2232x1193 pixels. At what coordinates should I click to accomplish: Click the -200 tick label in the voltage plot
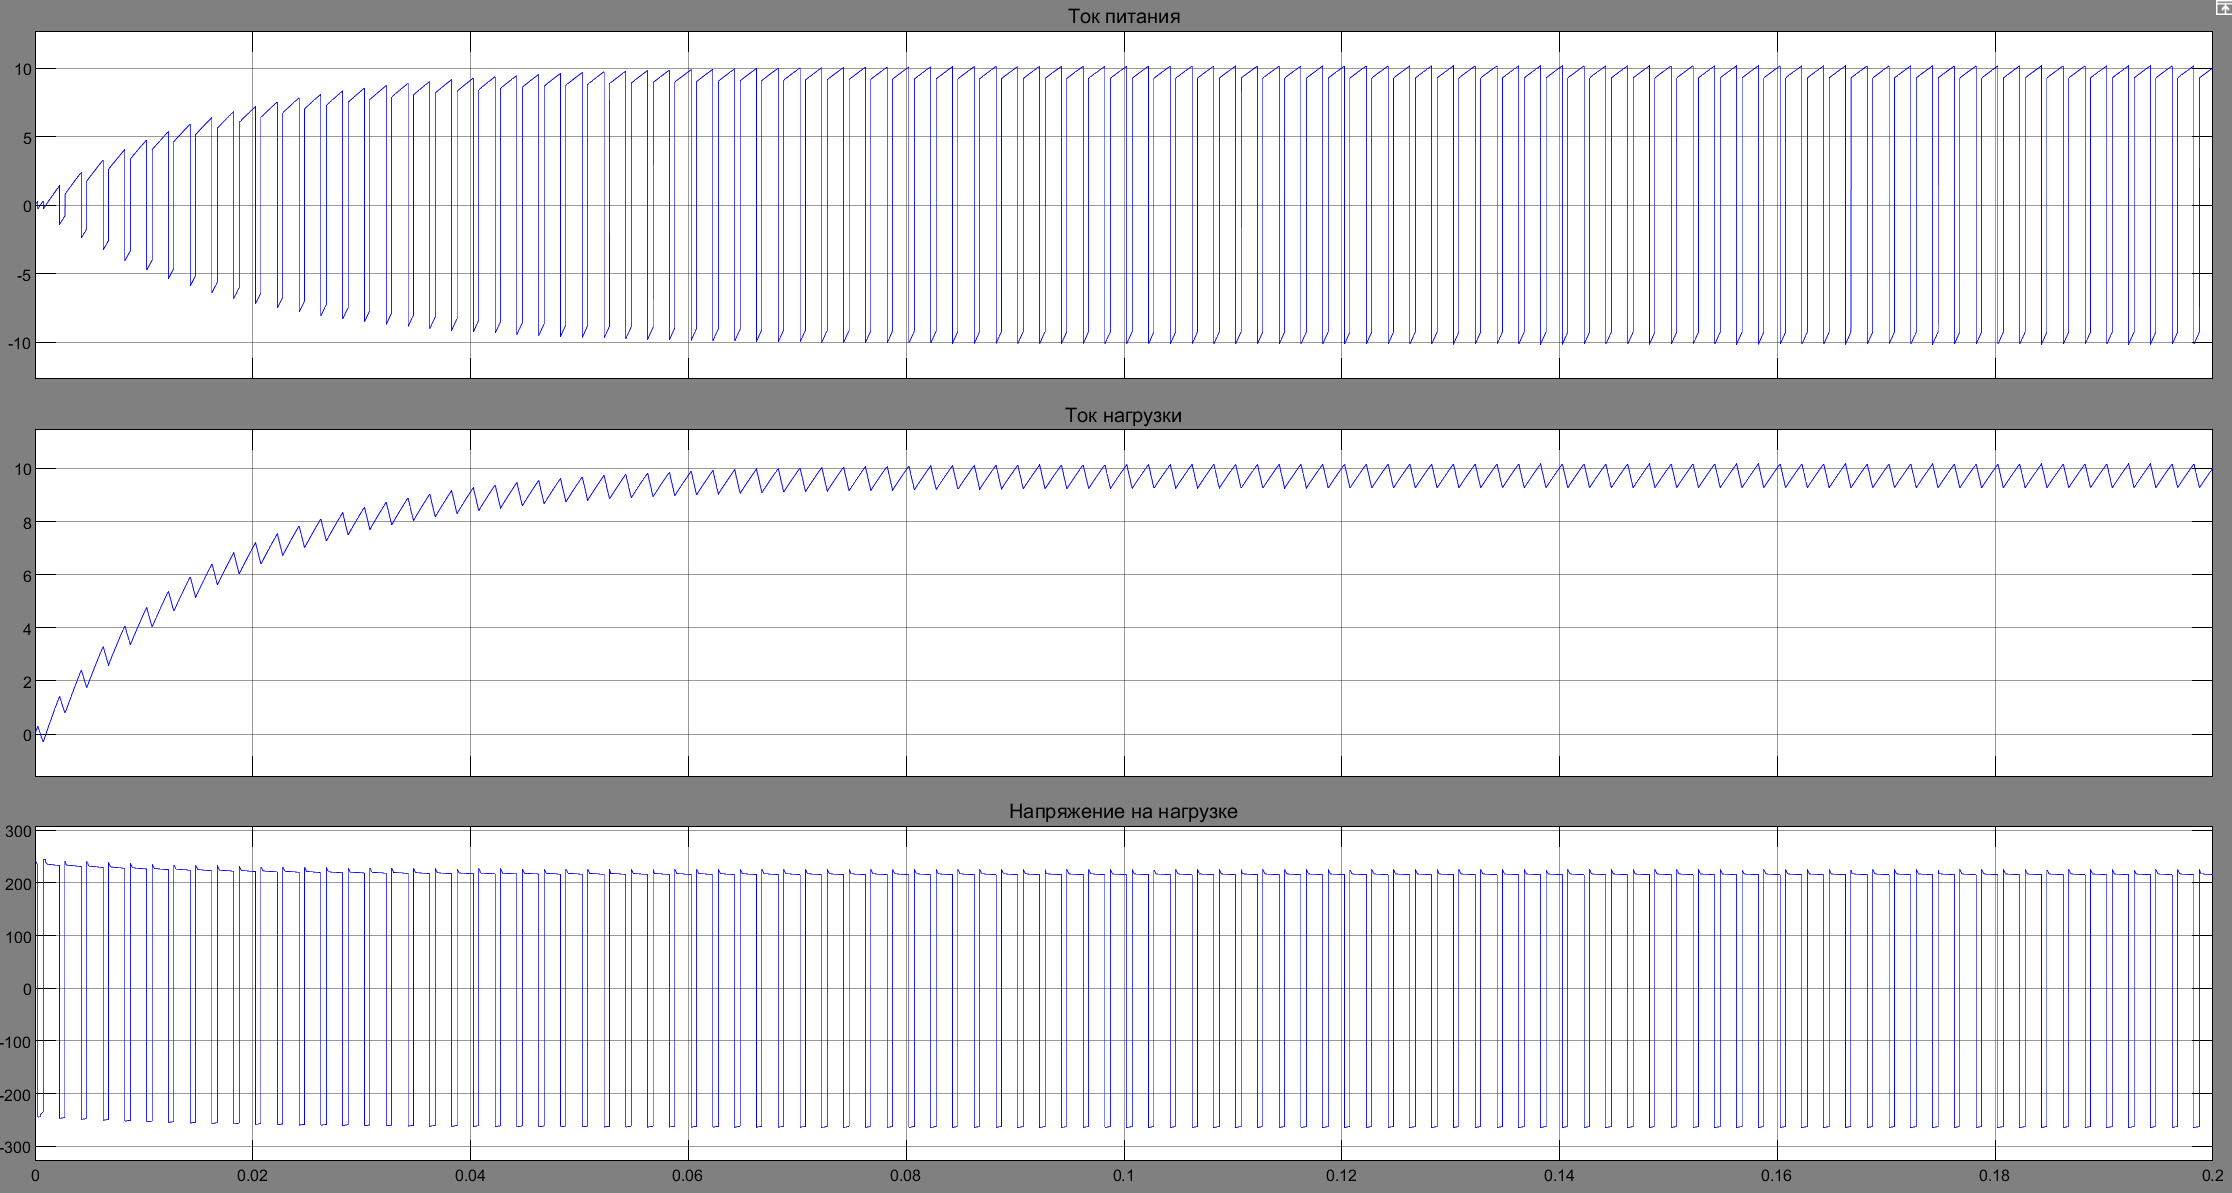(16, 1095)
